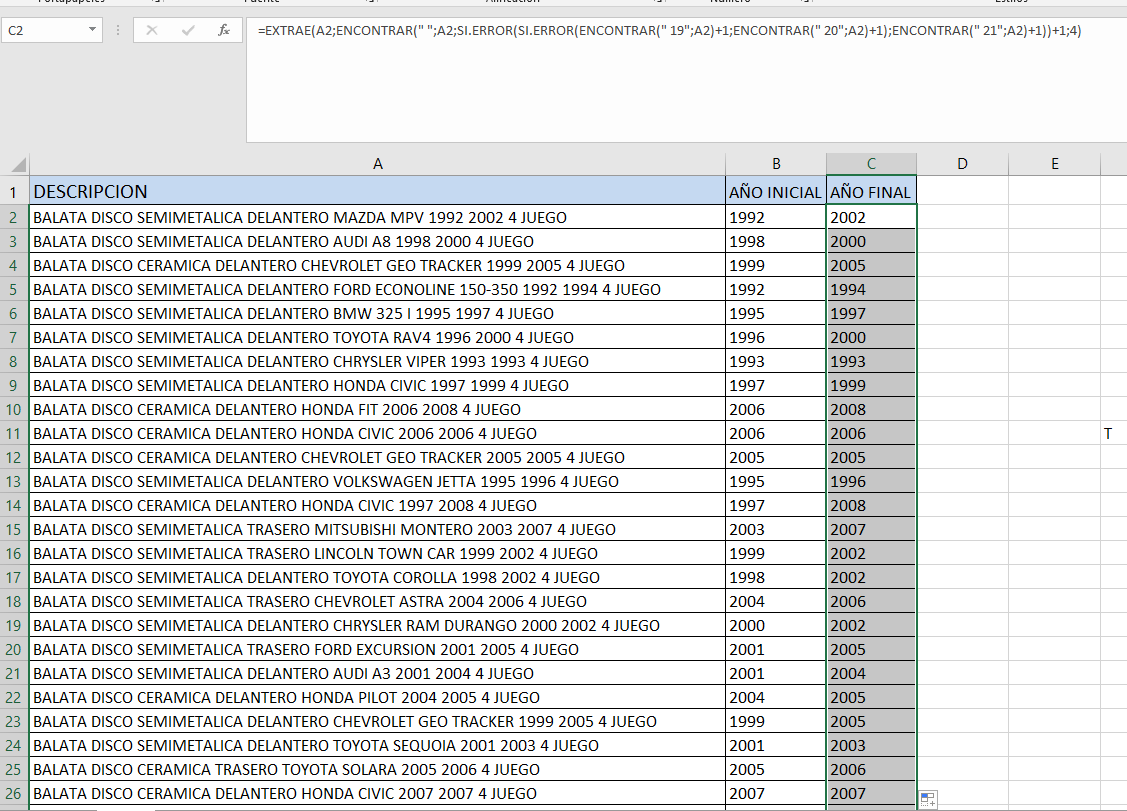This screenshot has width=1127, height=811.
Task: Open the Insert Function fx dialog
Action: pyautogui.click(x=224, y=30)
